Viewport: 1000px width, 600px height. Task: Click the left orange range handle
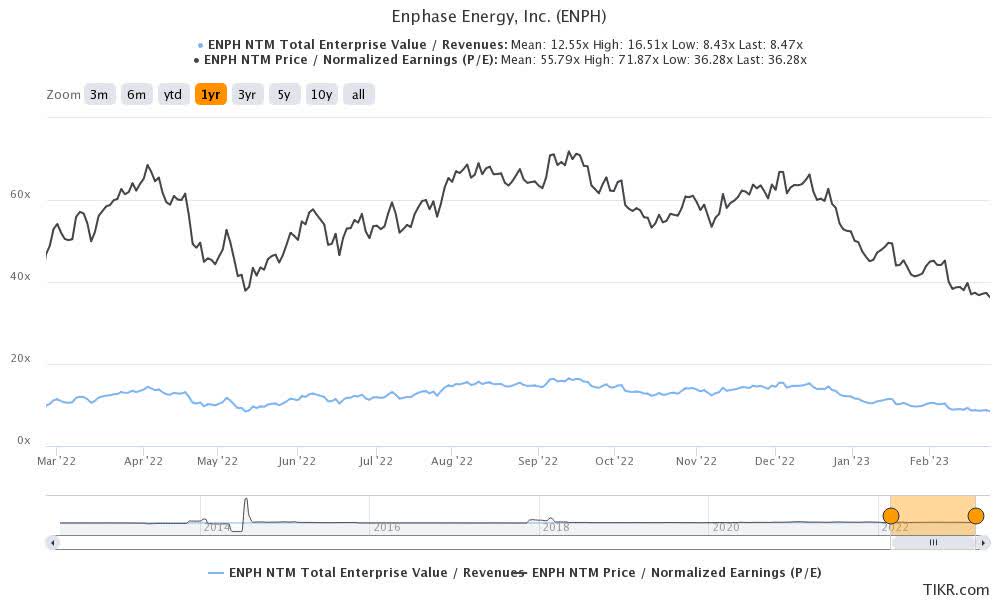[x=891, y=515]
